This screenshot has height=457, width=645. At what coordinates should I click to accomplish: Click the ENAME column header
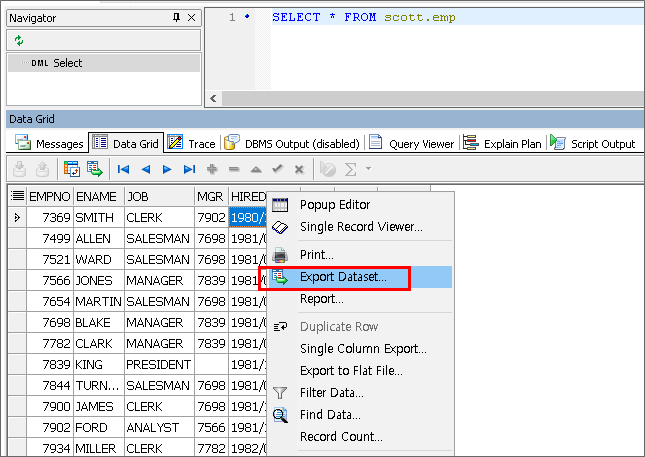tap(99, 196)
